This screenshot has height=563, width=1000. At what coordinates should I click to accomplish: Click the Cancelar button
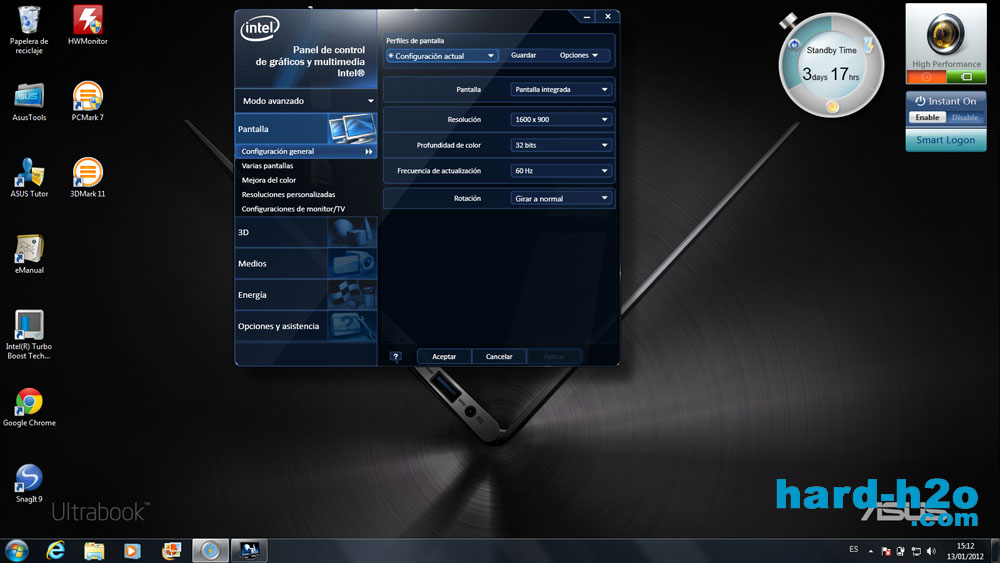499,356
